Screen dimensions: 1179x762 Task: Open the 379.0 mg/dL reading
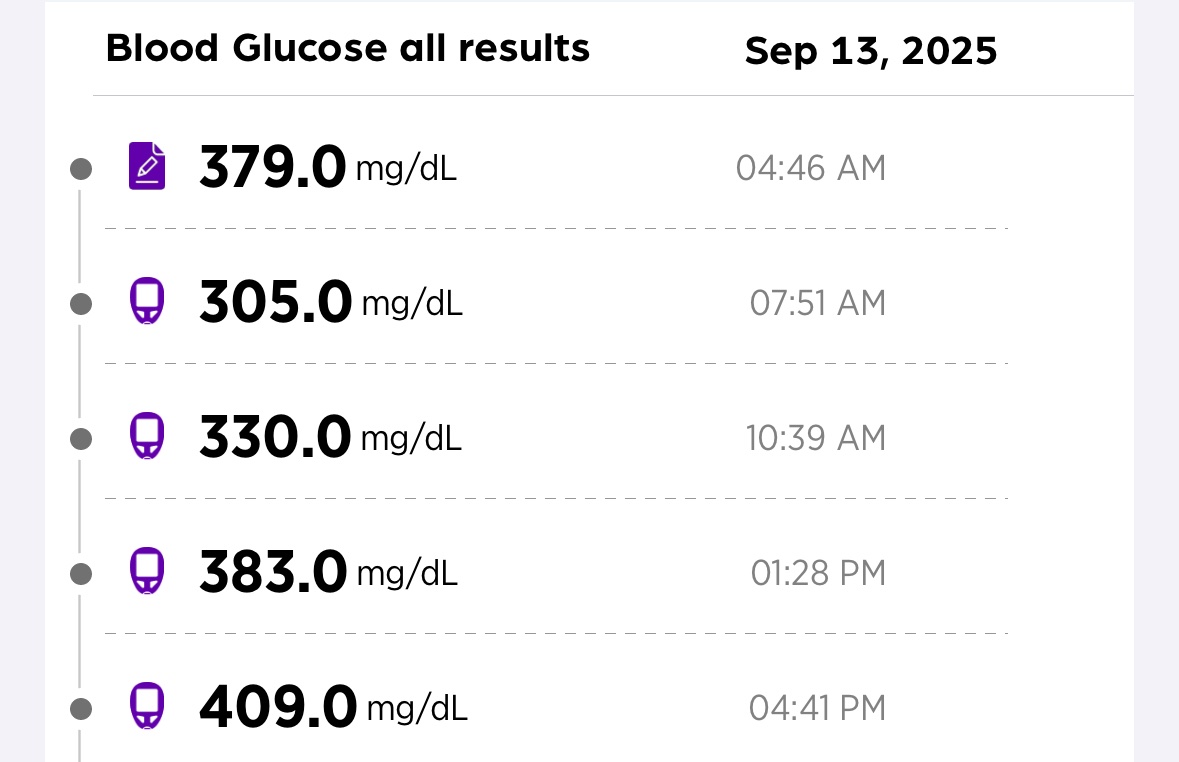point(327,167)
